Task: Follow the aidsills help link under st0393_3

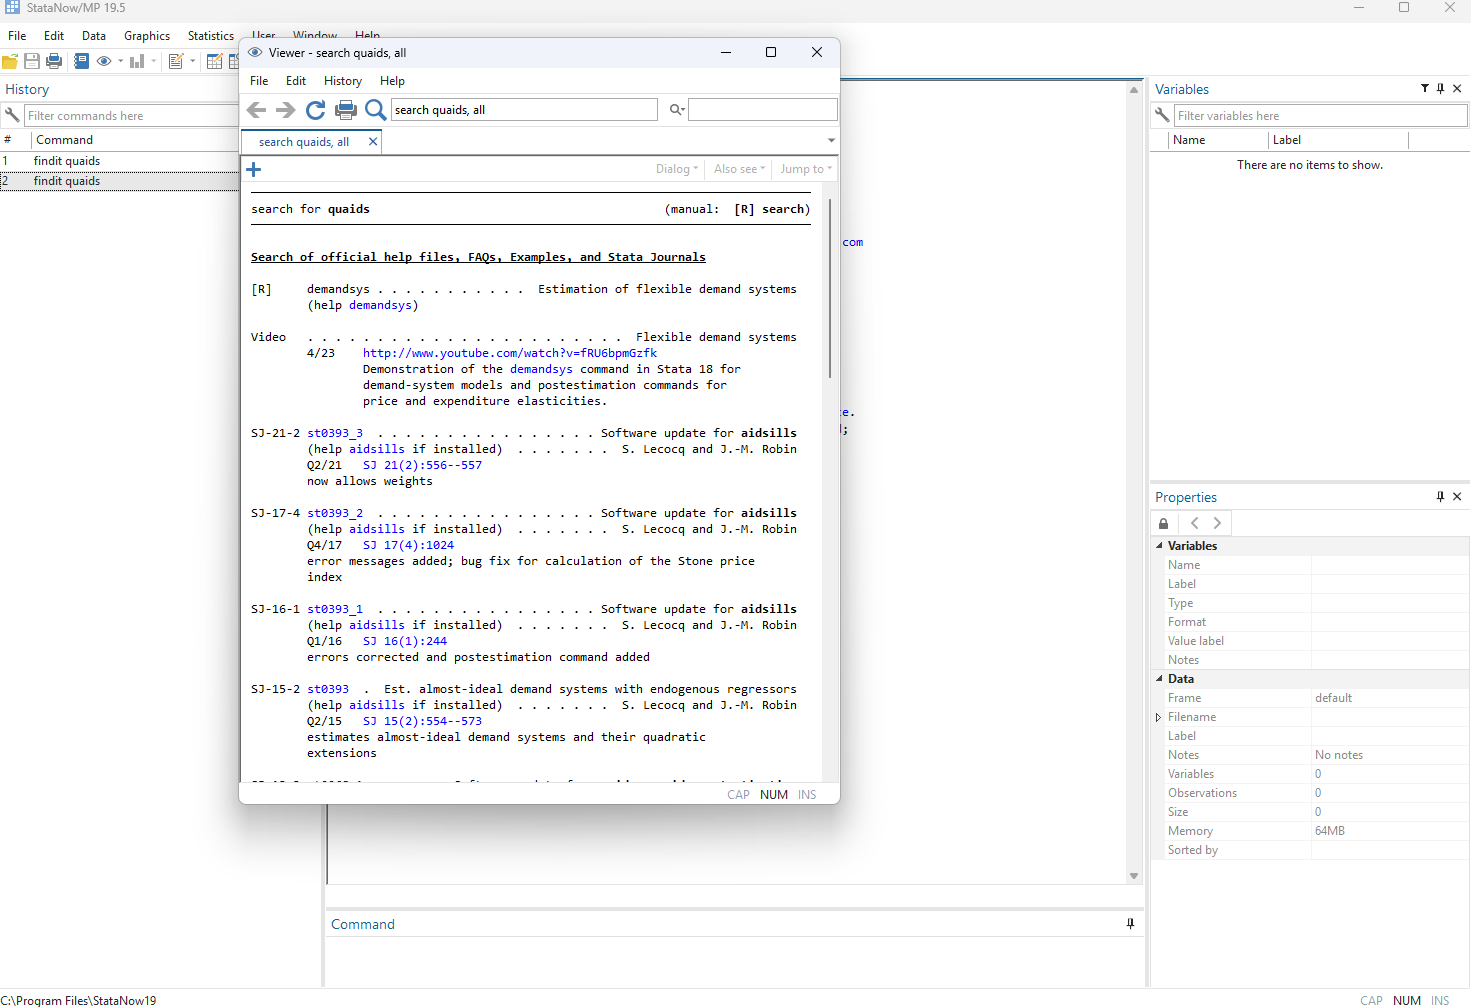Action: (377, 449)
